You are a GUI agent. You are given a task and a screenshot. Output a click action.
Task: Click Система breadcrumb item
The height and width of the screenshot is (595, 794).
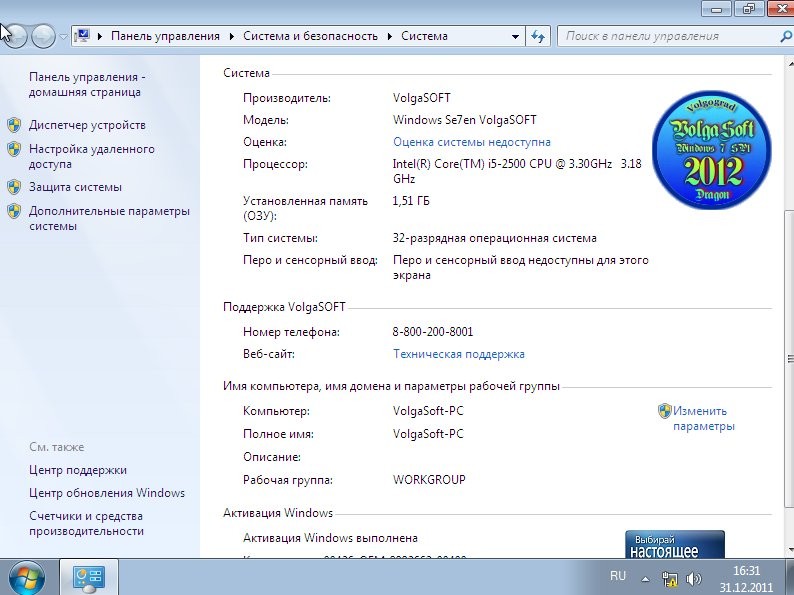[424, 36]
